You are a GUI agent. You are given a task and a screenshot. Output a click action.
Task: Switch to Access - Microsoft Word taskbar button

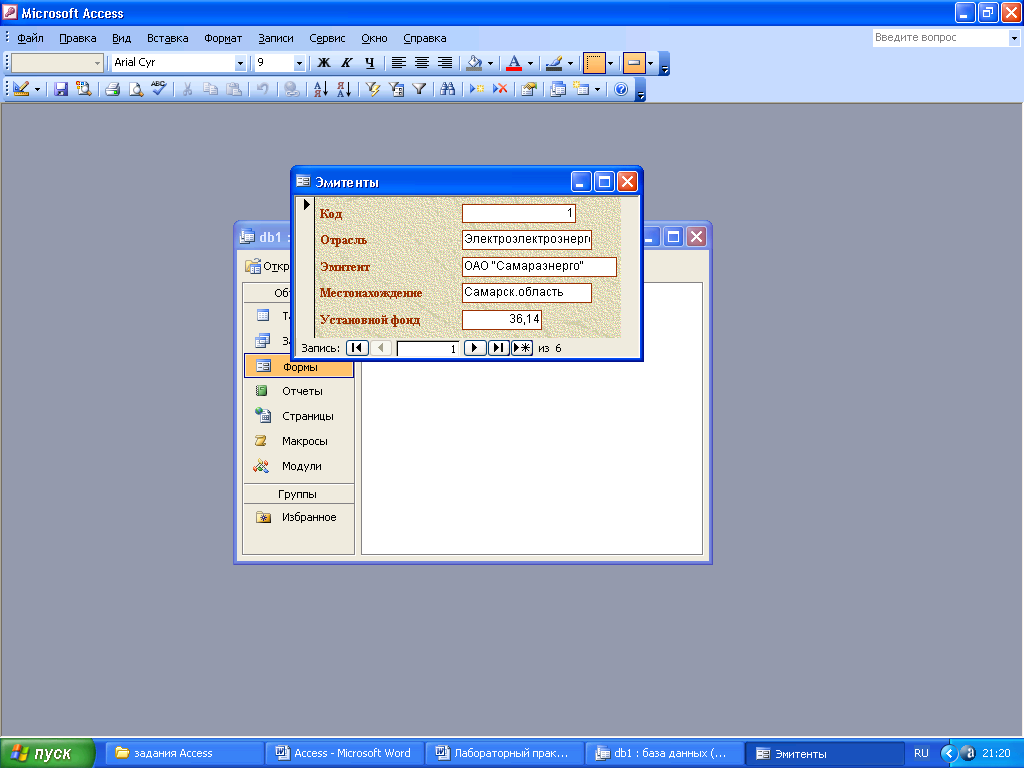pyautogui.click(x=344, y=753)
